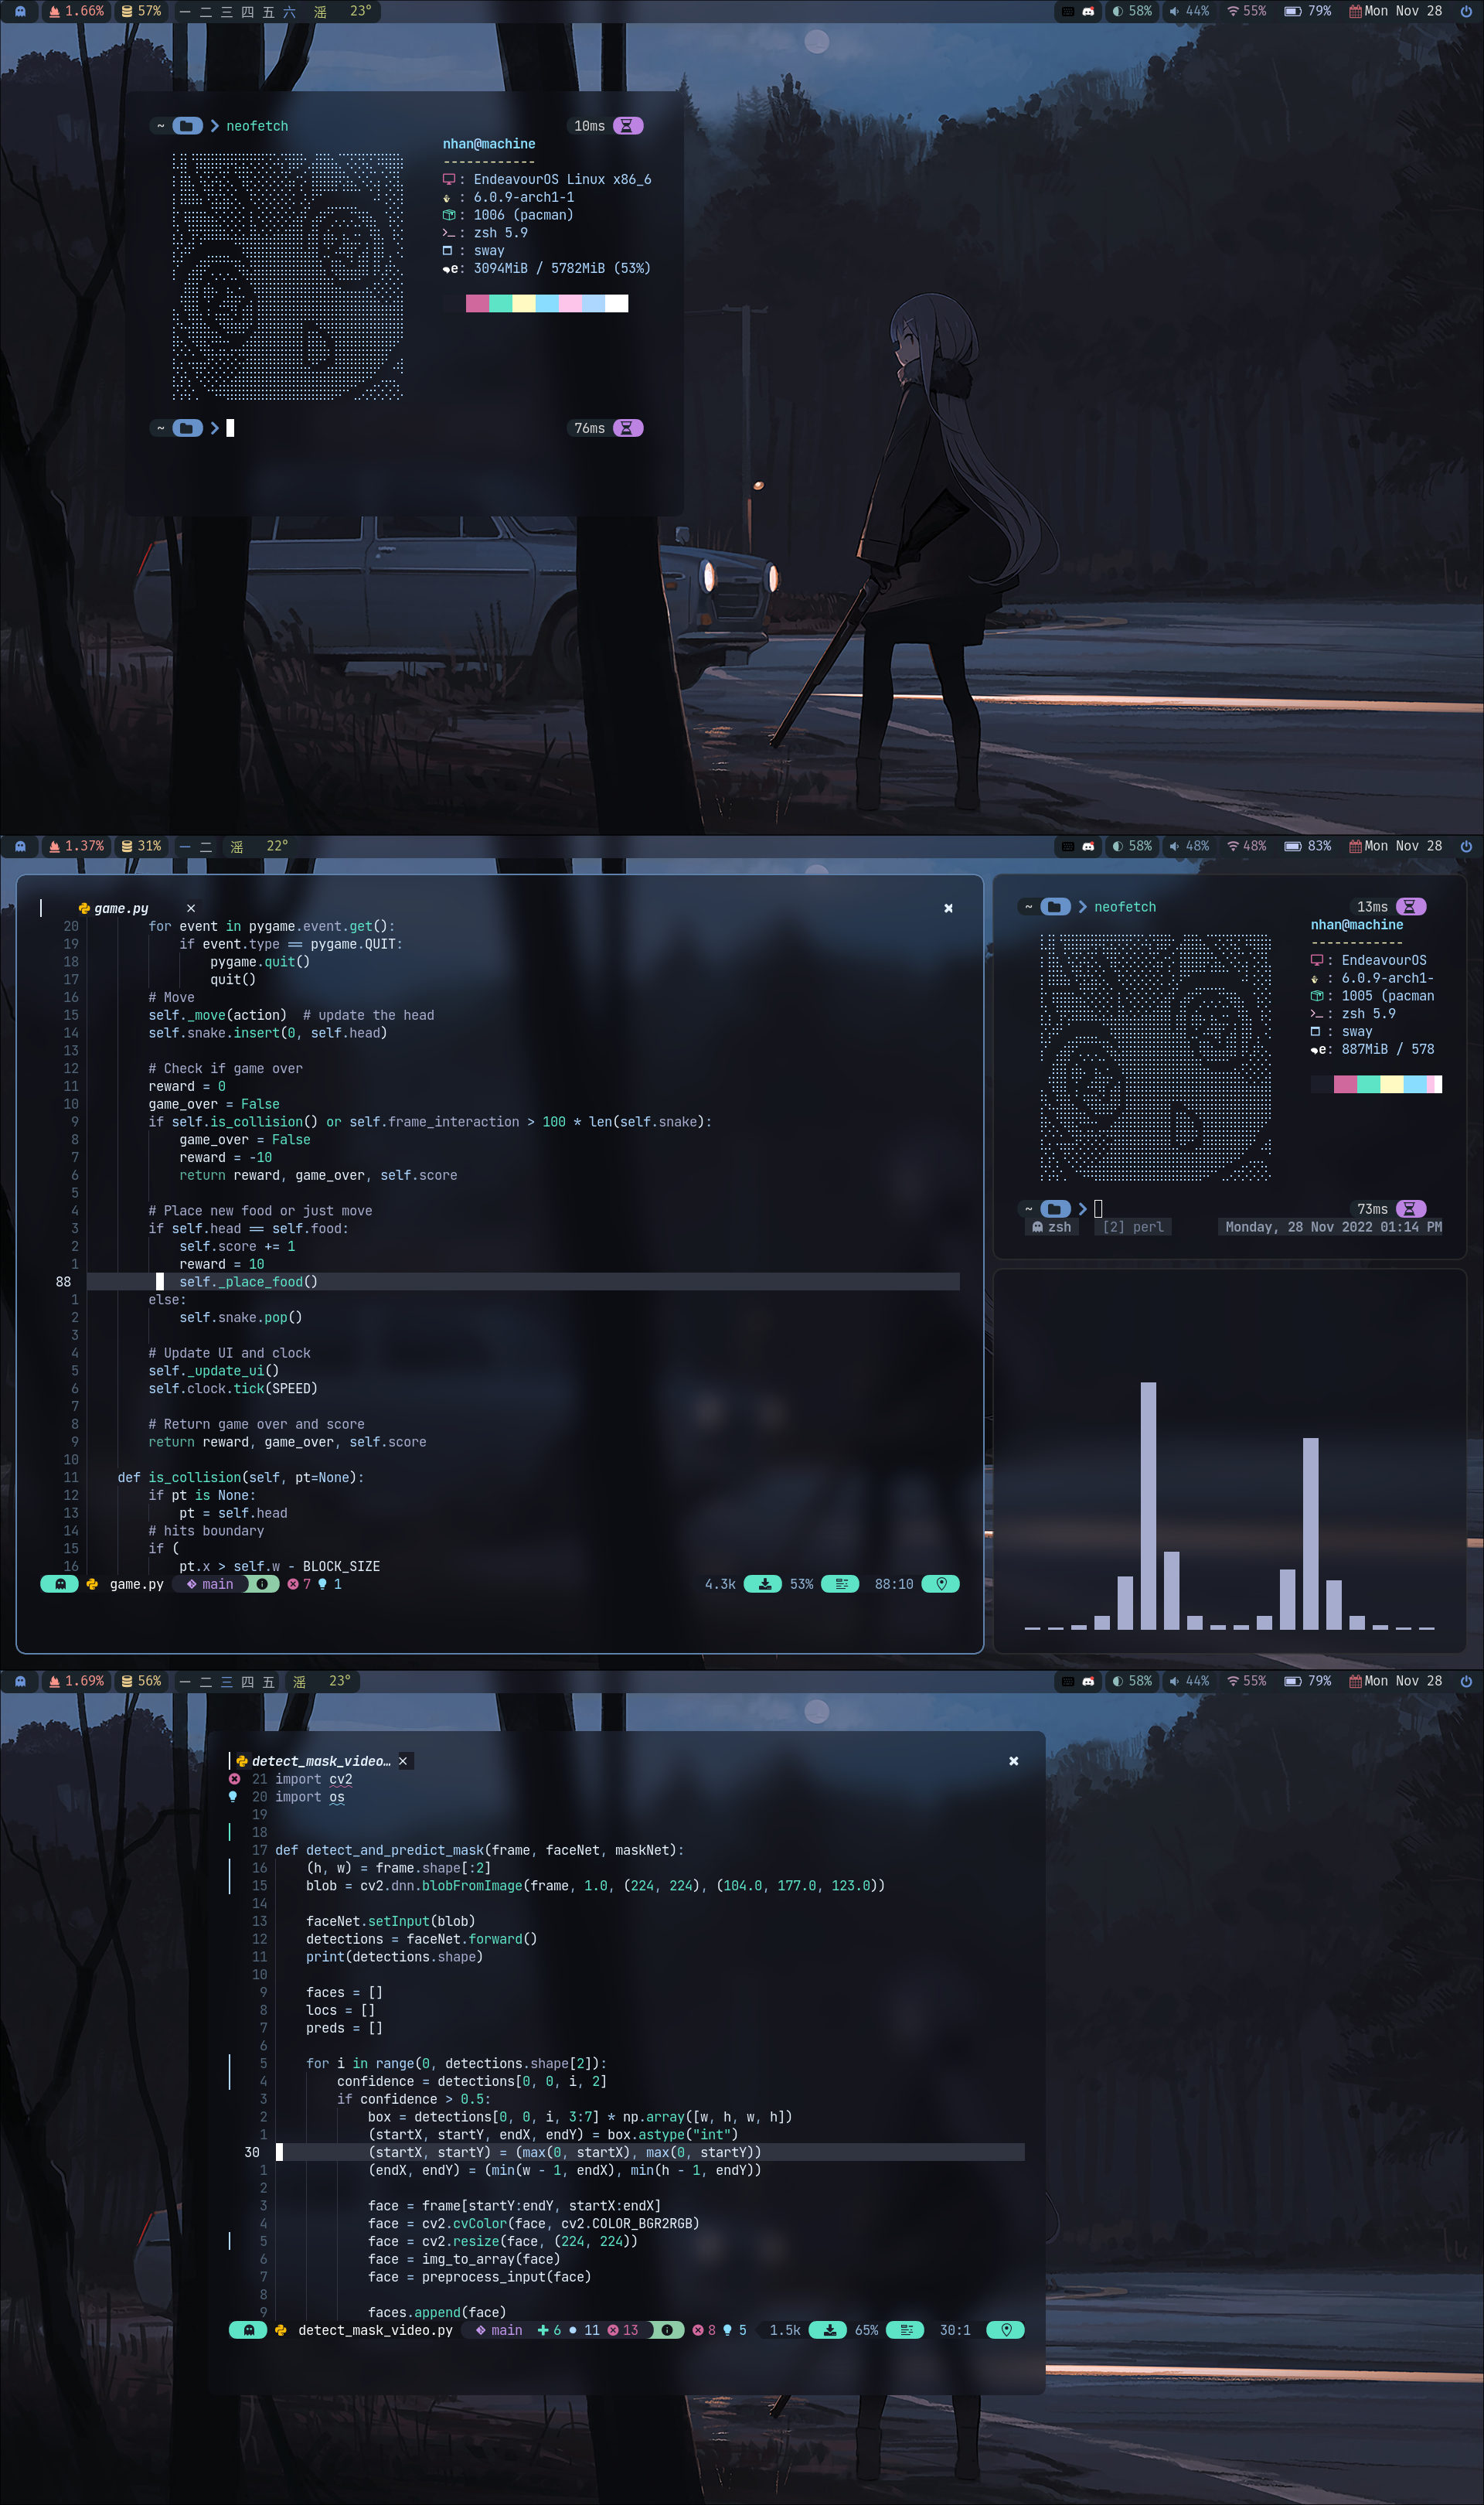Screen dimensions: 1484x2505
Task: Open the battery module showing 83%
Action: [x=1308, y=846]
